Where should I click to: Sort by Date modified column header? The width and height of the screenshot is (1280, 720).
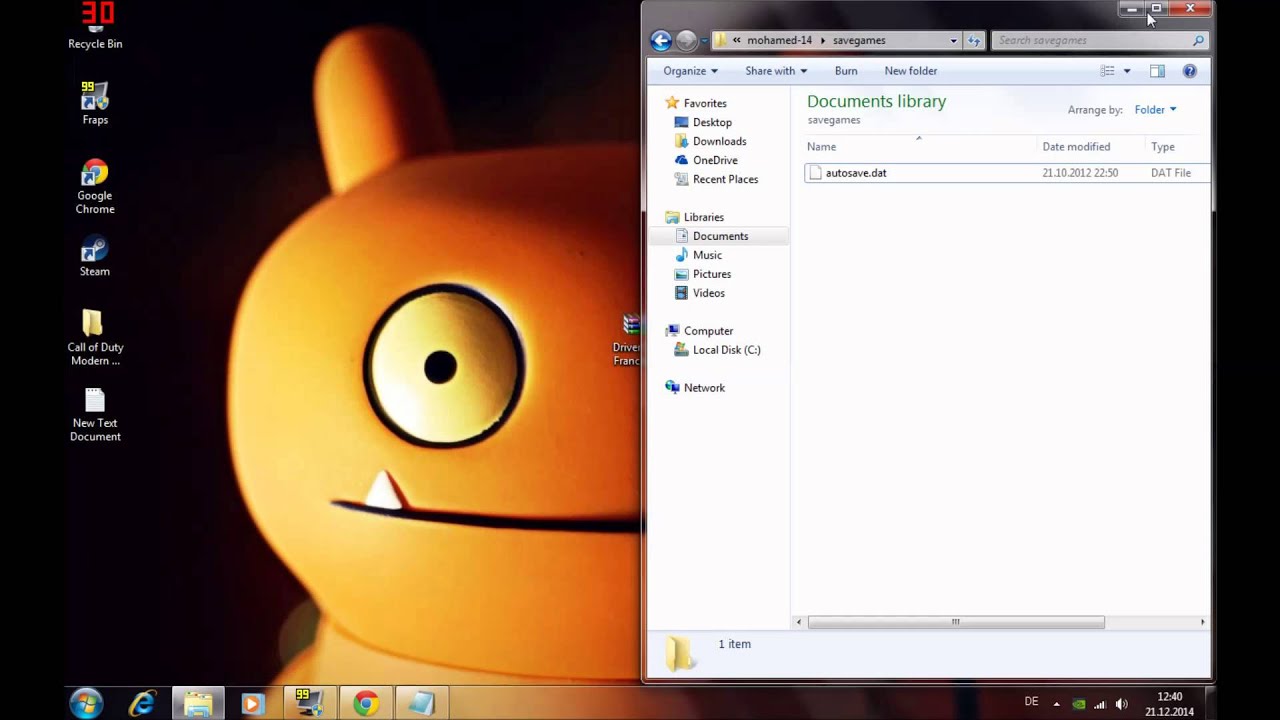coord(1076,147)
